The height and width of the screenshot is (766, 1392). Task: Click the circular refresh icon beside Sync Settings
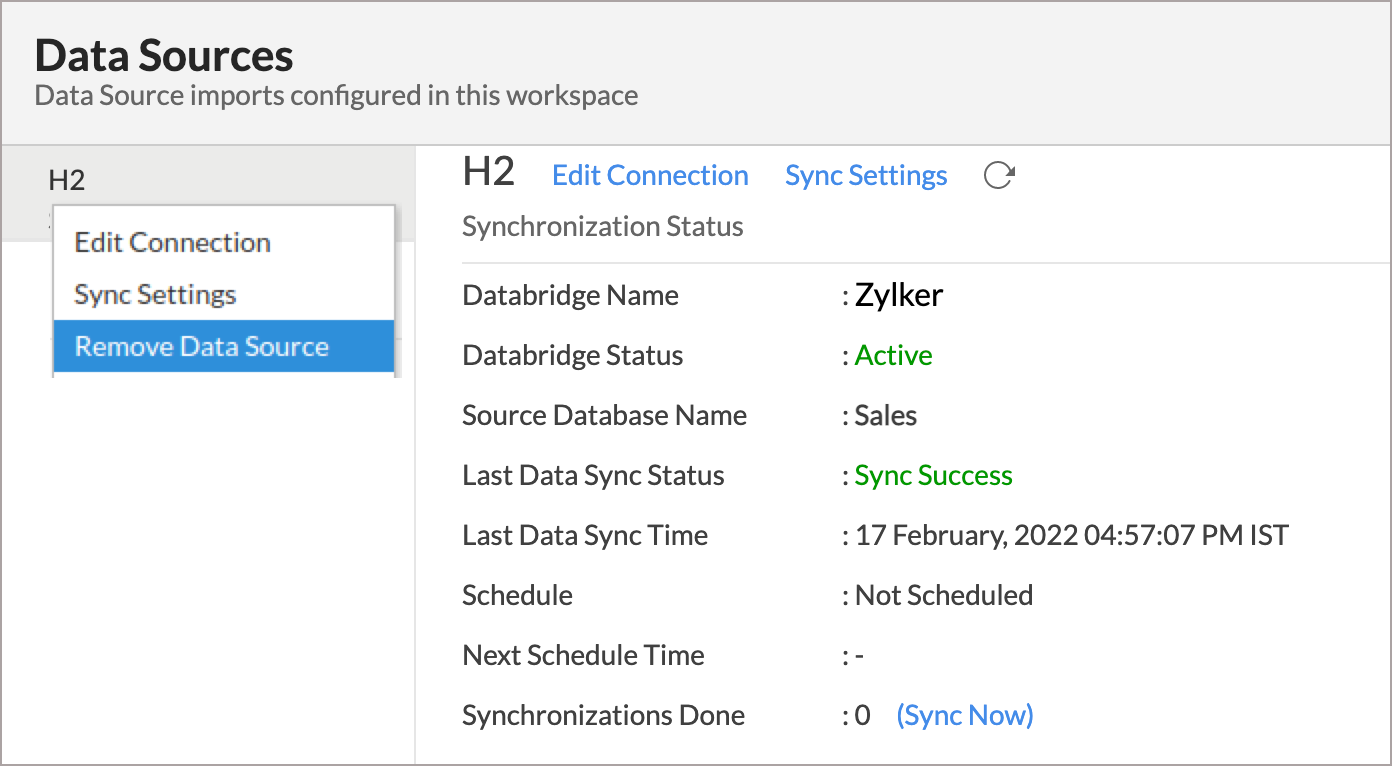tap(998, 173)
